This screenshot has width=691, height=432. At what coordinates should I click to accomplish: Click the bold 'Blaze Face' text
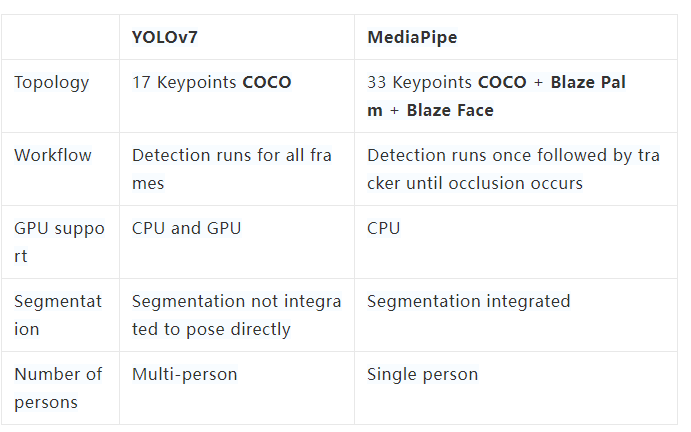click(x=450, y=110)
